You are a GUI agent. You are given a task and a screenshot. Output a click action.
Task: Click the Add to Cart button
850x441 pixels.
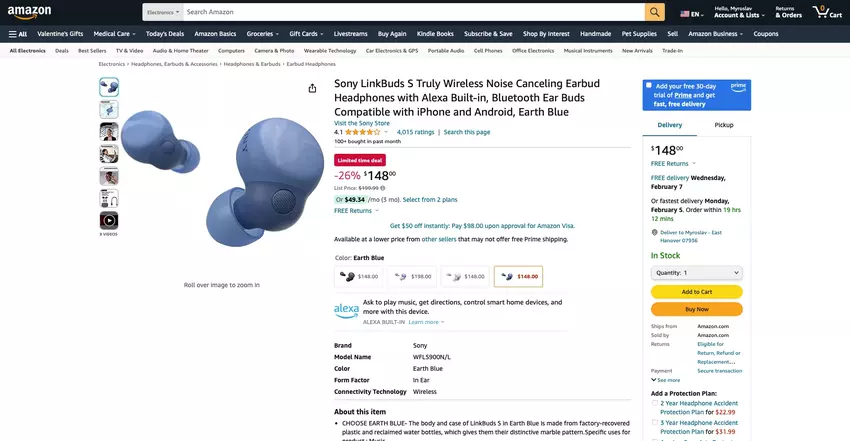697,291
